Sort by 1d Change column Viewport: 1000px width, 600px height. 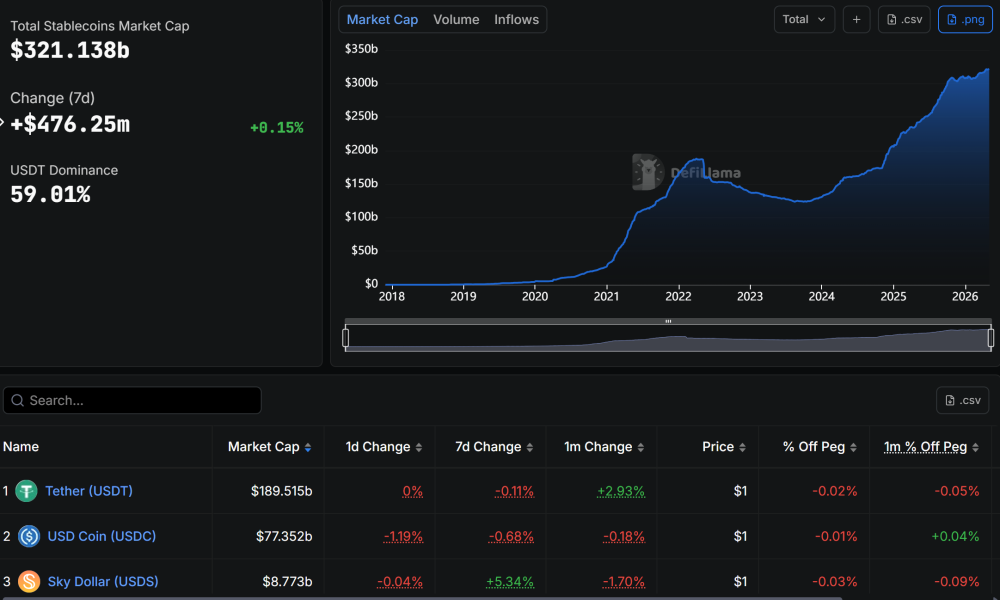point(384,447)
